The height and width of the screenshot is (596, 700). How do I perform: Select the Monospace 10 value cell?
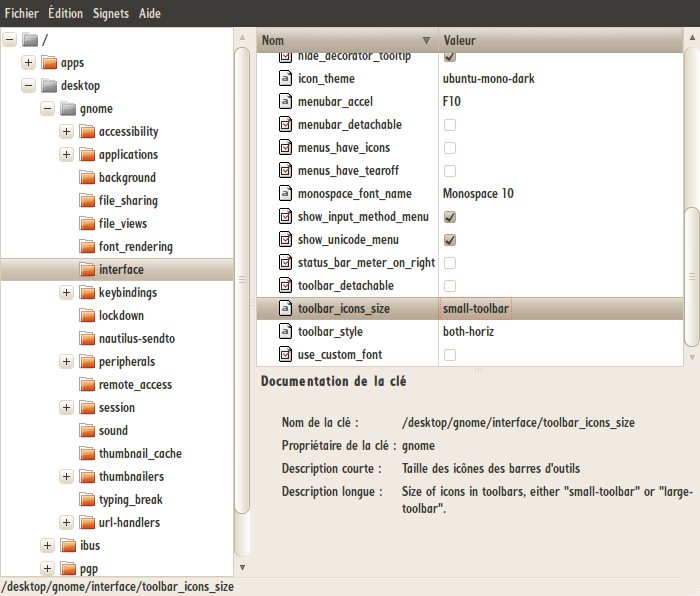(478, 193)
